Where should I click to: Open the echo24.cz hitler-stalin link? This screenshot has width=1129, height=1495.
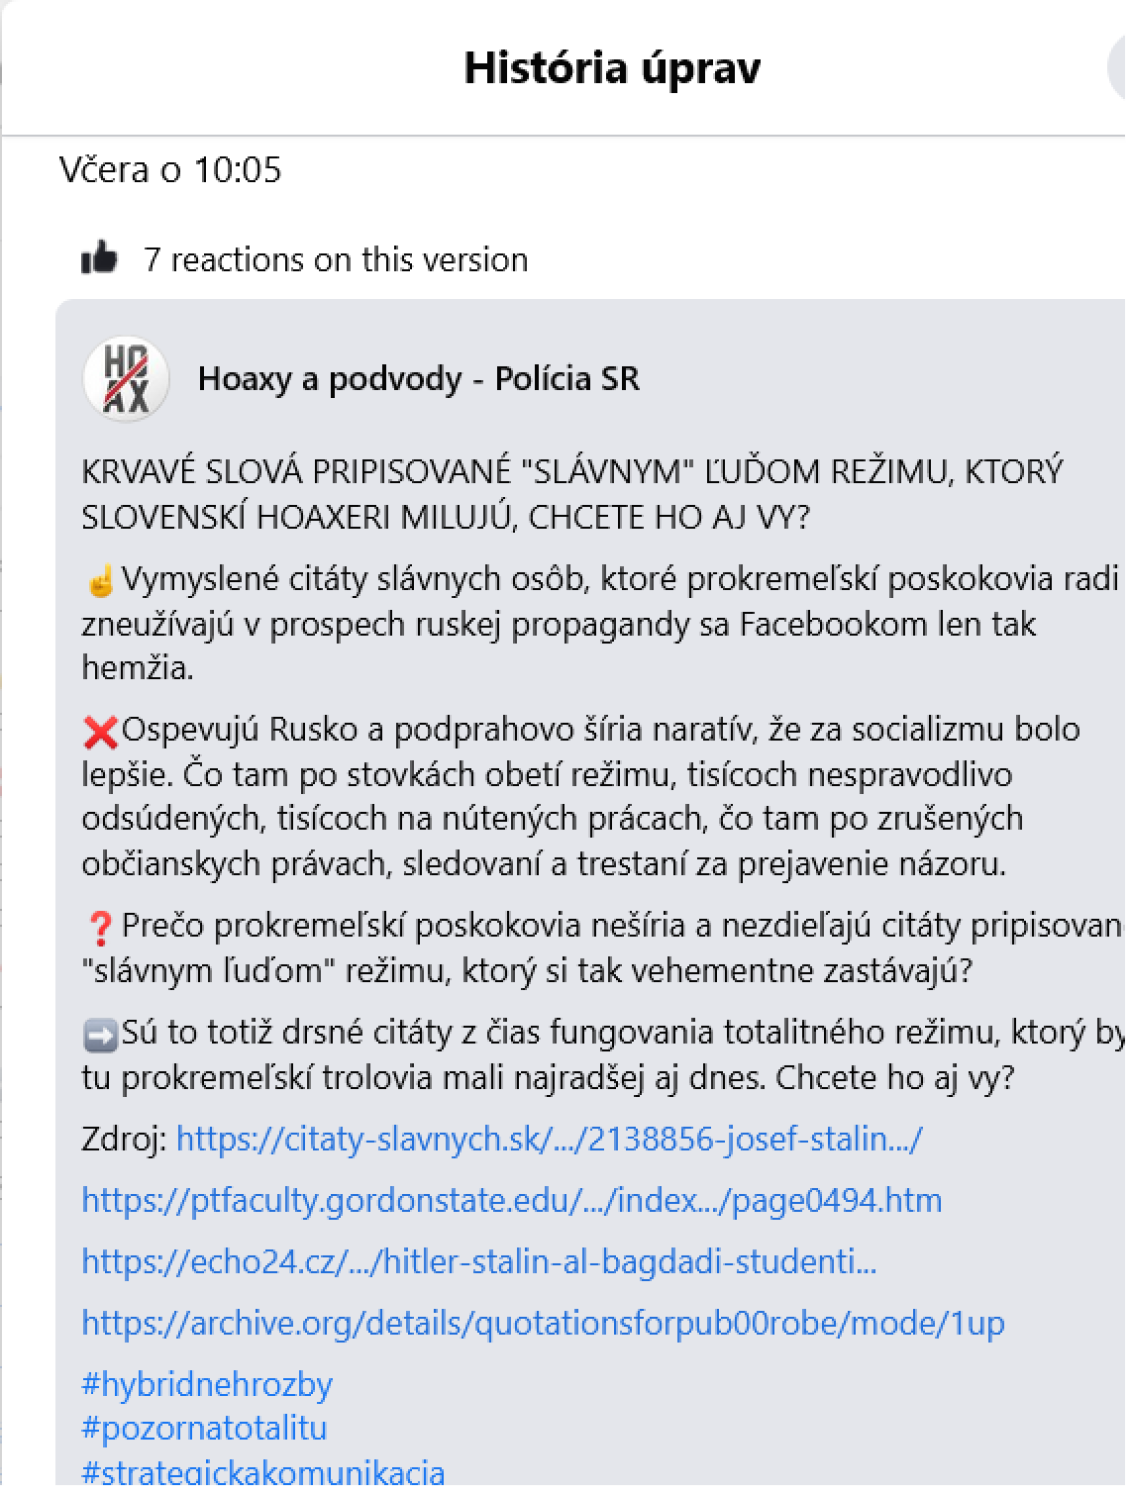479,1262
